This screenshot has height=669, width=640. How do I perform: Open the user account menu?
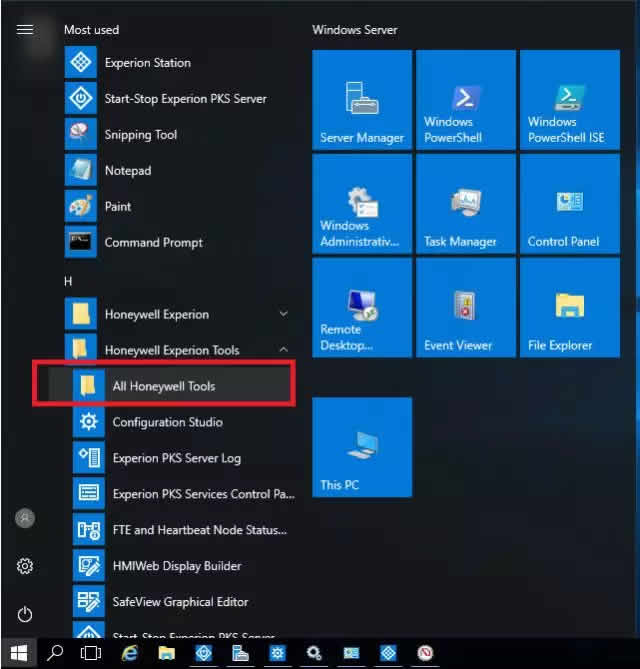pyautogui.click(x=25, y=518)
